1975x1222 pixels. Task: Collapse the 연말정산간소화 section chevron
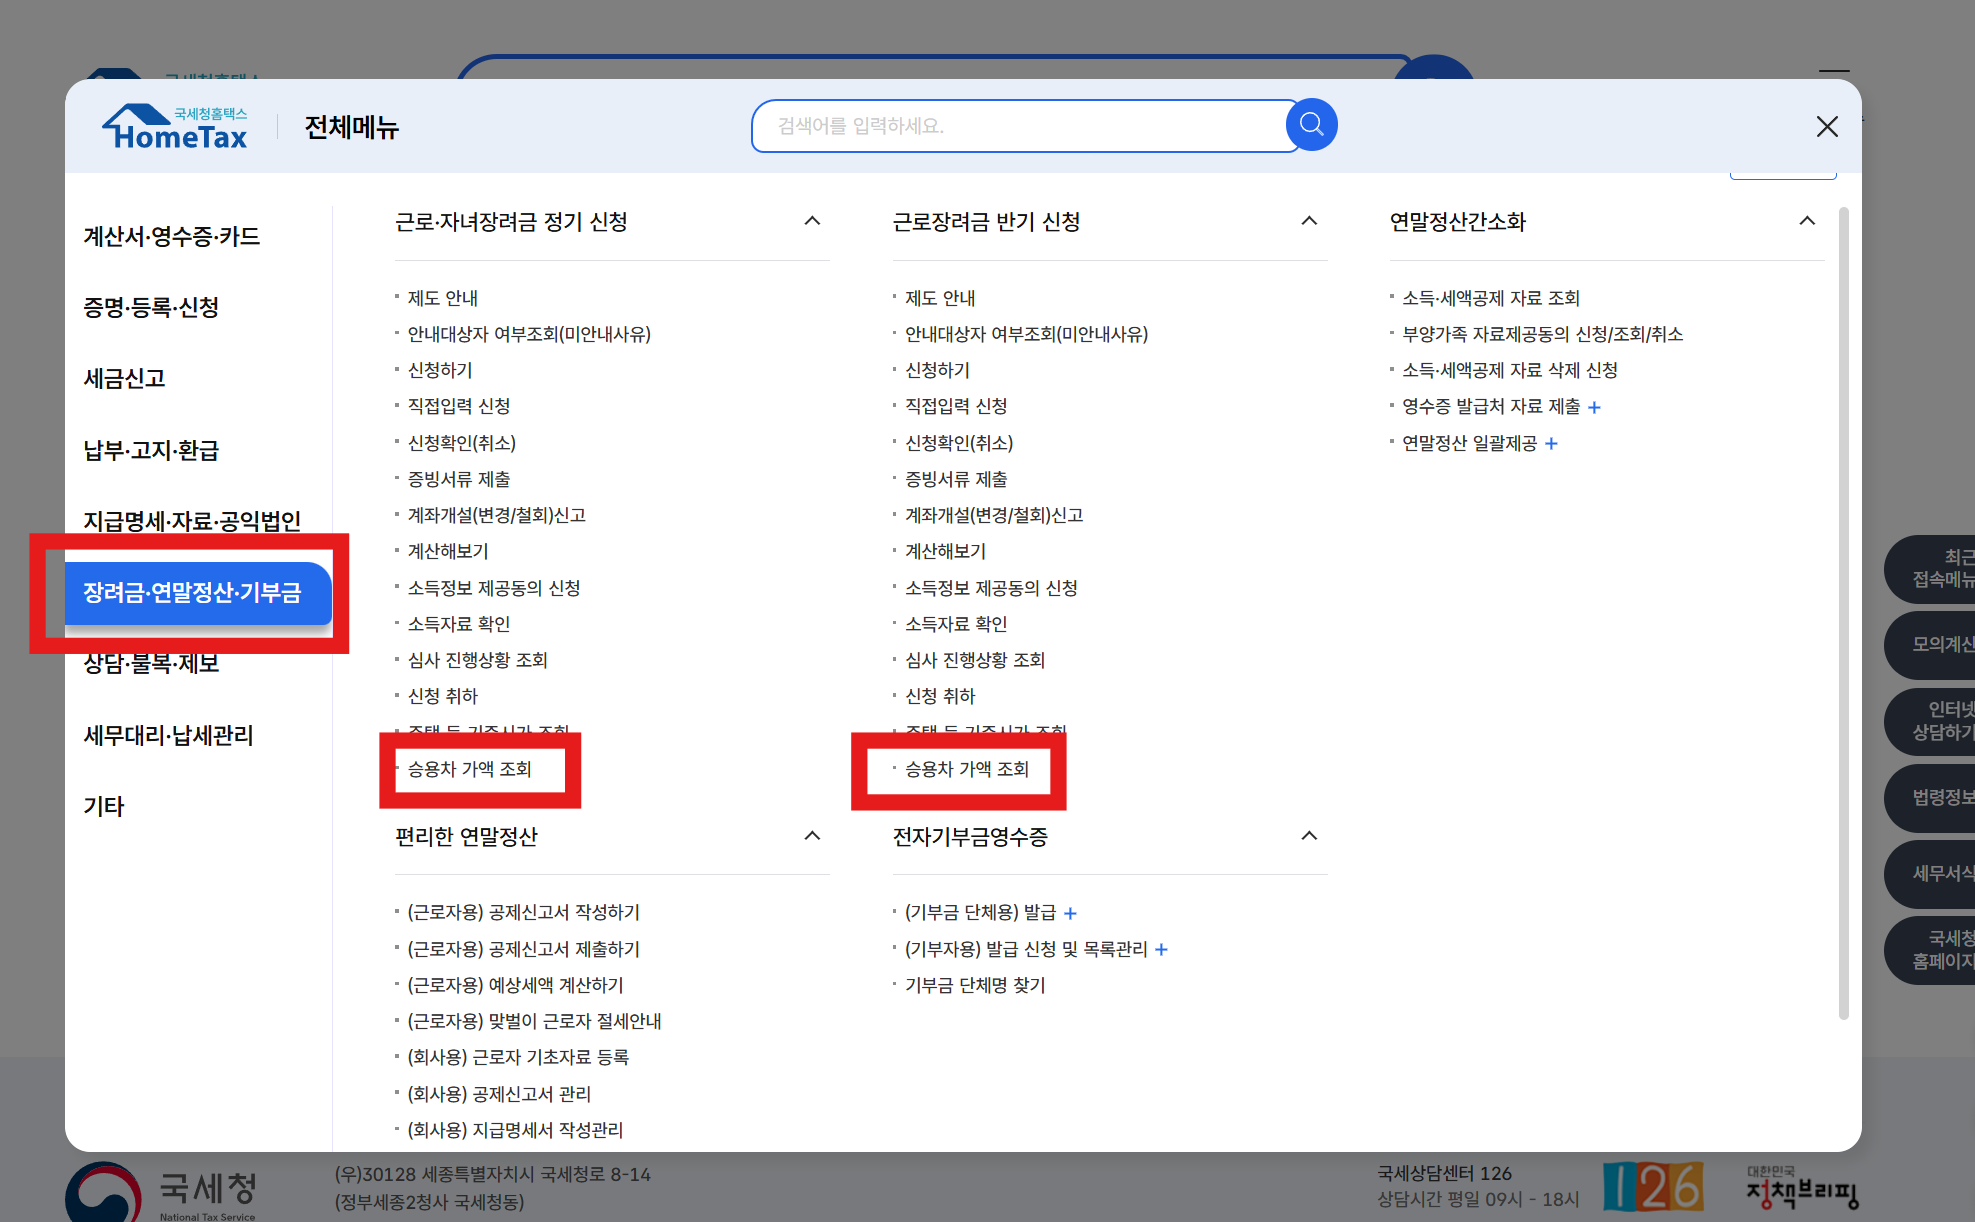click(1806, 221)
